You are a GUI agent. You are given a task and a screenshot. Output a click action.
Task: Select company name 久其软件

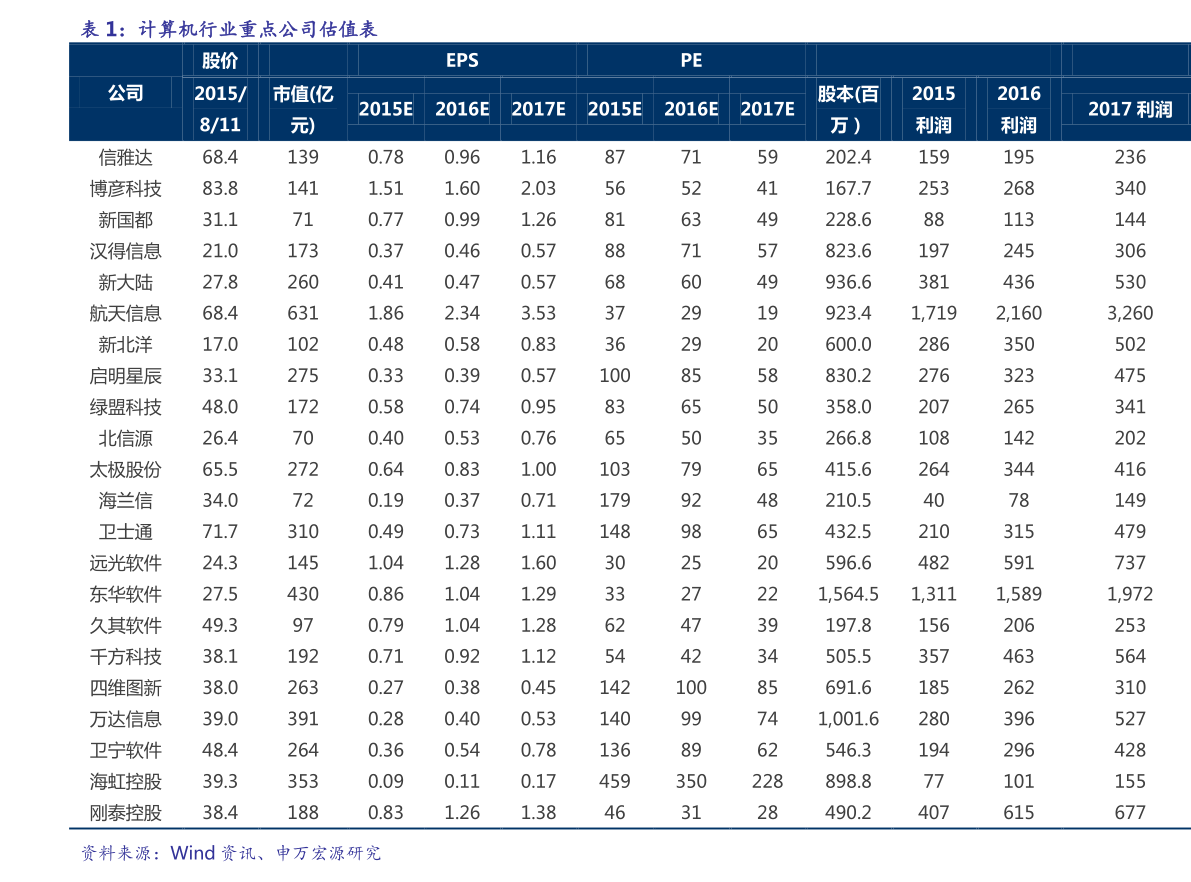(x=125, y=625)
